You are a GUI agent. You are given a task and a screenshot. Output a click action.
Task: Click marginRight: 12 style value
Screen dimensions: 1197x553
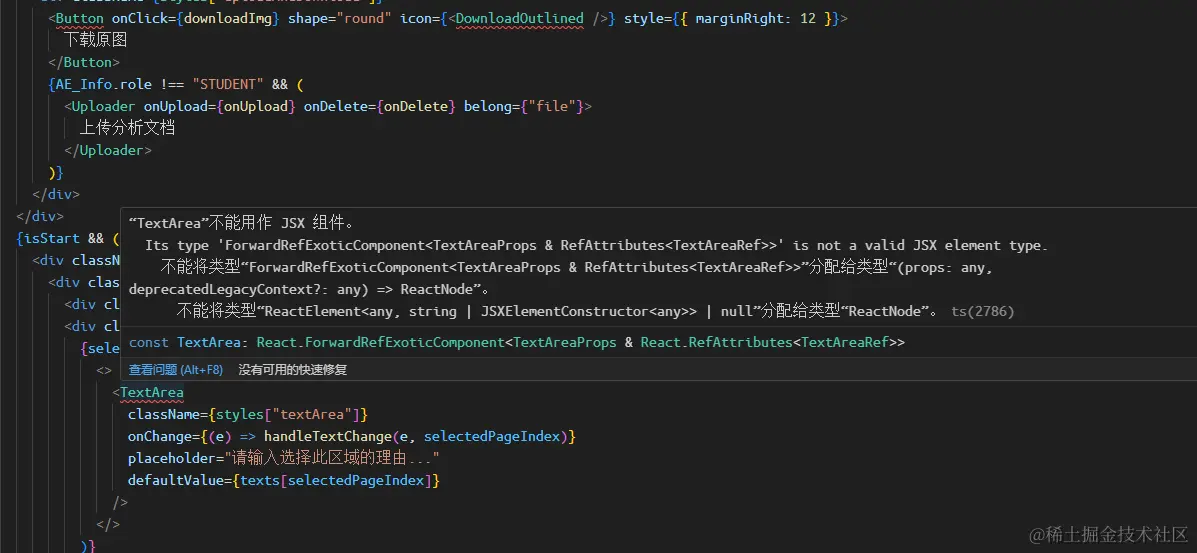755,18
